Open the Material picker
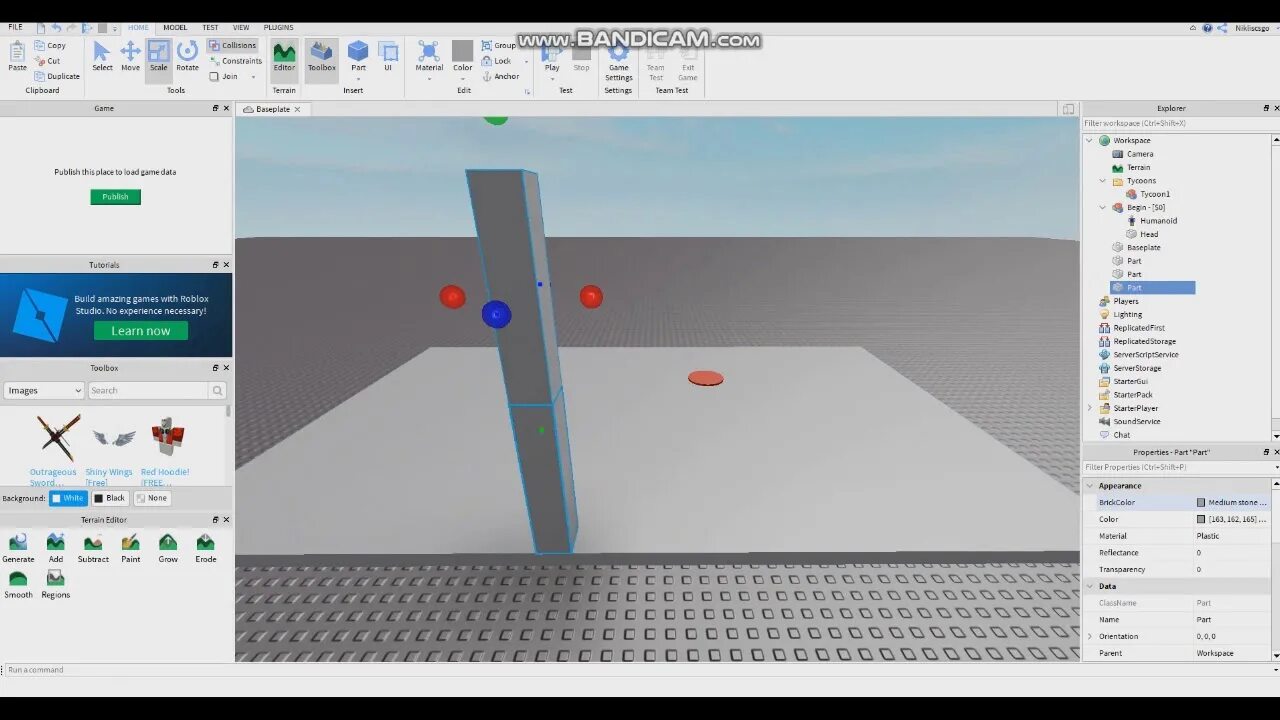Image resolution: width=1280 pixels, height=720 pixels. coord(429,57)
